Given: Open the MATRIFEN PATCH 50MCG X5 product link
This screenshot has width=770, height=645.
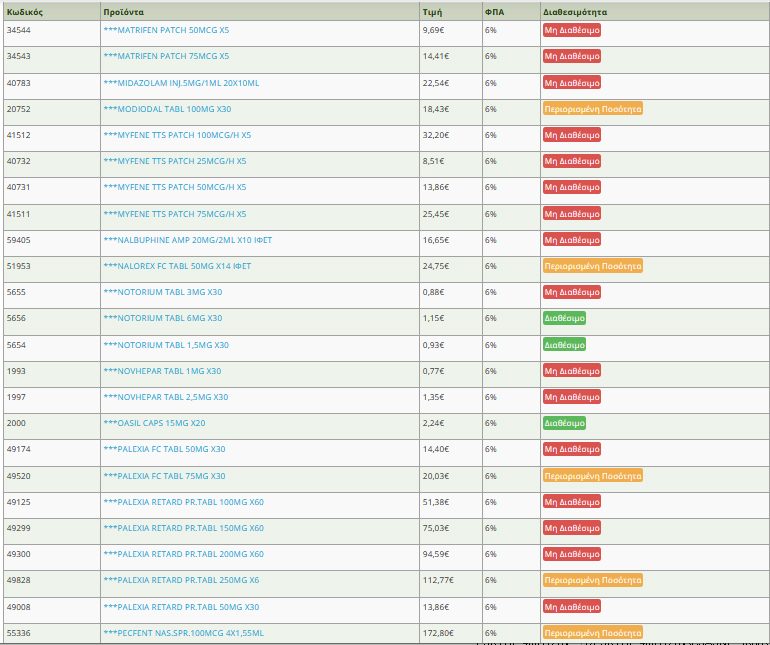Looking at the screenshot, I should [x=166, y=30].
